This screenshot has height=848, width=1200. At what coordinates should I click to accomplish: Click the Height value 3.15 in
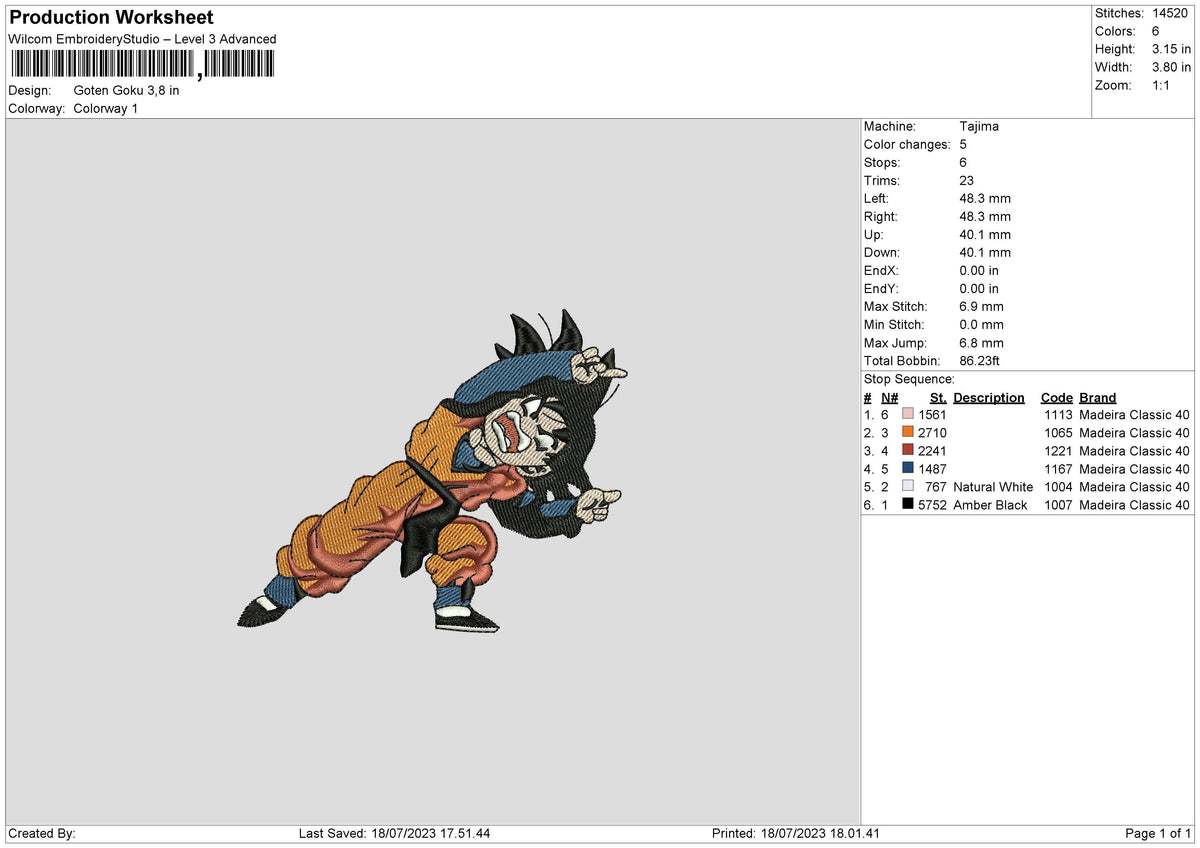point(1171,49)
